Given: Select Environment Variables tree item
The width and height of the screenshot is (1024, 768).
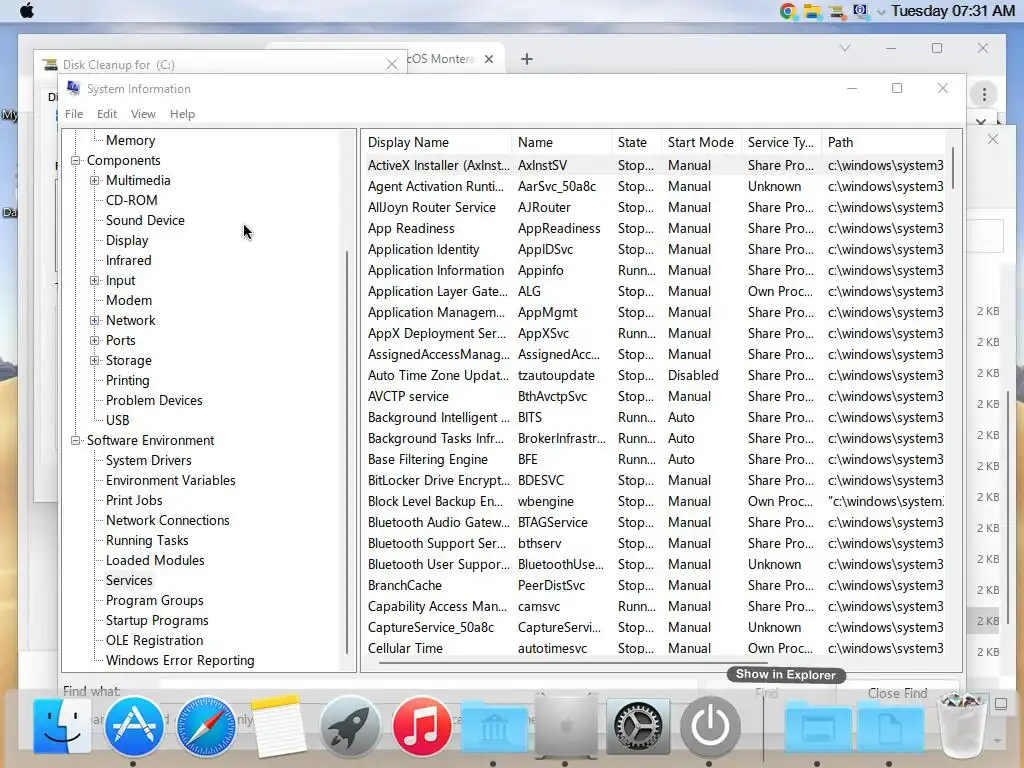Looking at the screenshot, I should coord(171,481).
